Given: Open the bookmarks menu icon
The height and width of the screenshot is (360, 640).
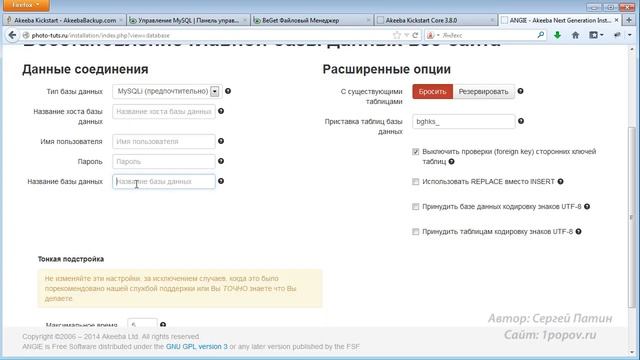Looking at the screenshot, I should point(596,36).
